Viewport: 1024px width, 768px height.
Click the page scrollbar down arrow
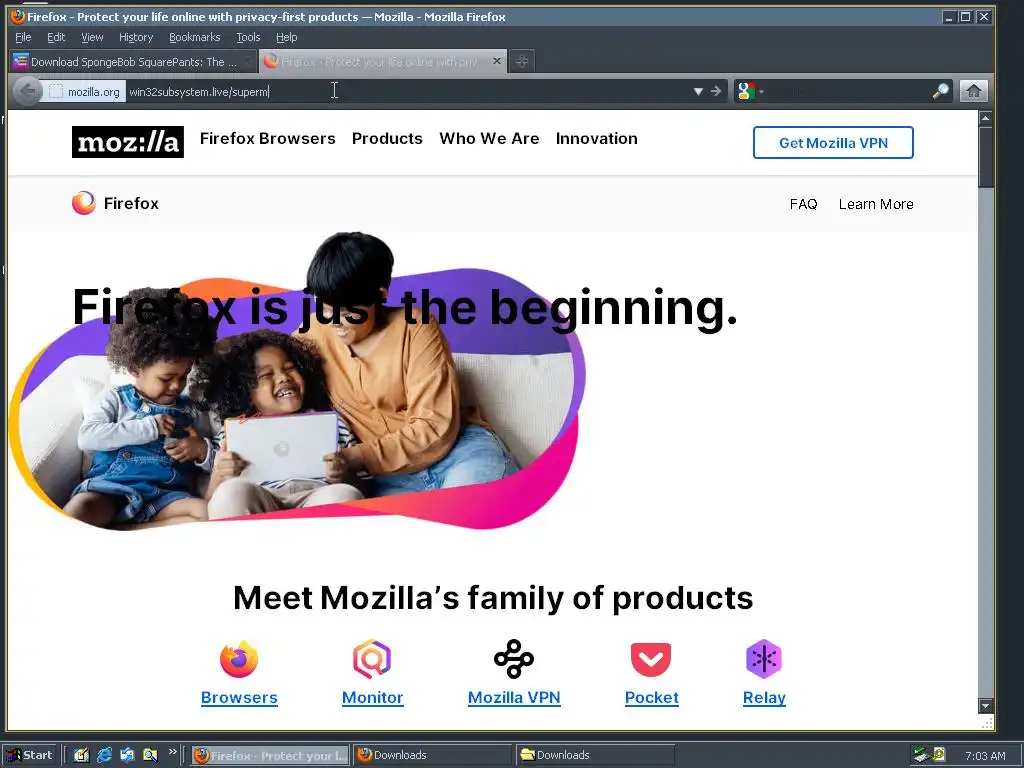click(x=985, y=706)
